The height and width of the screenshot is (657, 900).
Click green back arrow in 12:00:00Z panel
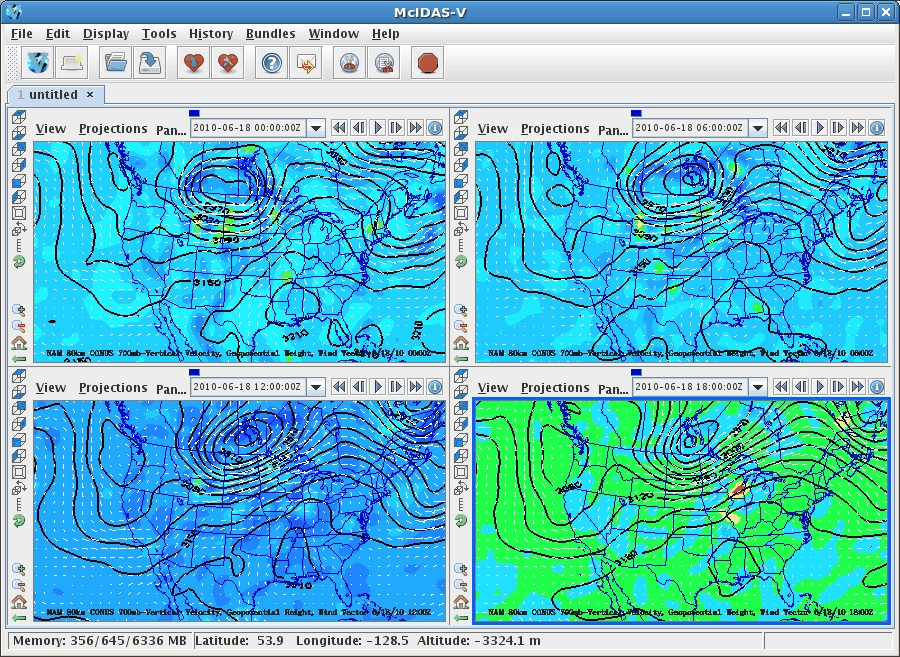[19, 617]
